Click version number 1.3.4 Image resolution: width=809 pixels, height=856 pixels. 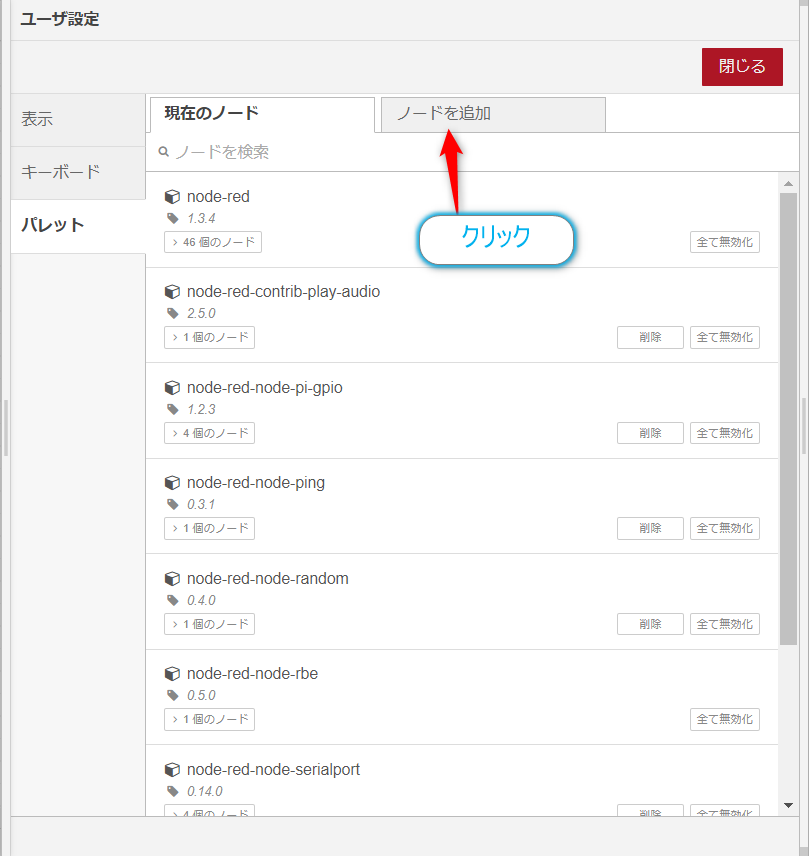[201, 218]
